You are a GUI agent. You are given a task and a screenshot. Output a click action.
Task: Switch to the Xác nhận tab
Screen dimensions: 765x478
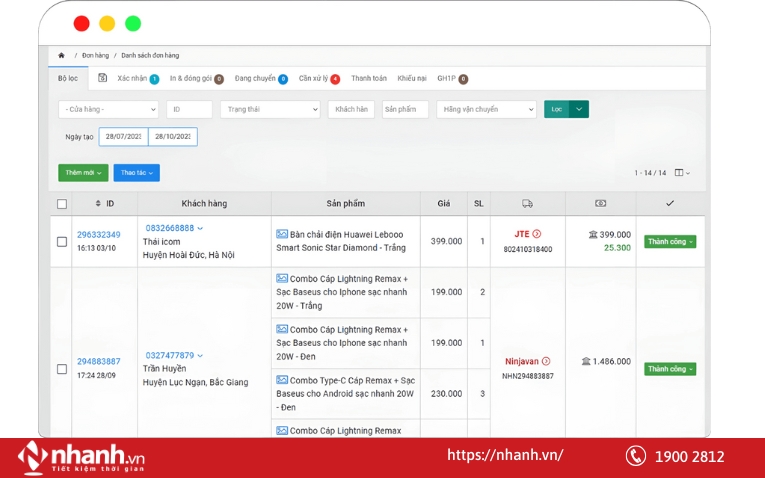[x=132, y=78]
